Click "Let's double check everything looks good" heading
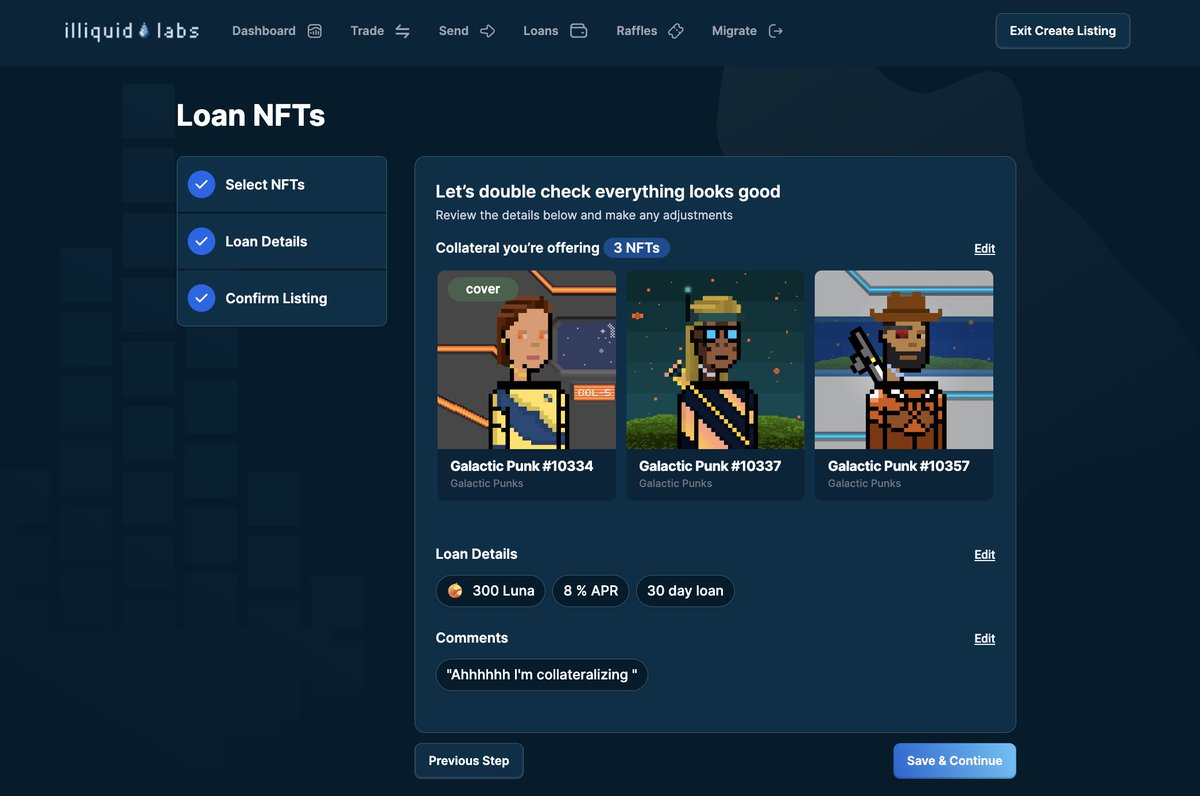1200x796 pixels. 608,192
